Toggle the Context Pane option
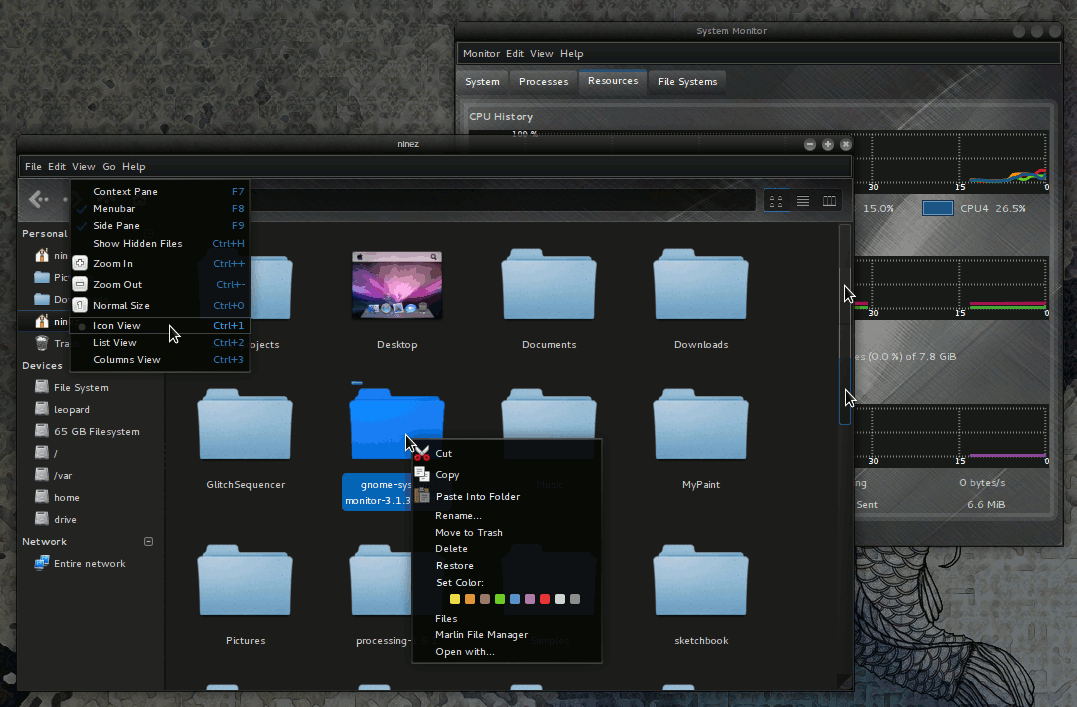The image size is (1077, 707). (x=159, y=191)
